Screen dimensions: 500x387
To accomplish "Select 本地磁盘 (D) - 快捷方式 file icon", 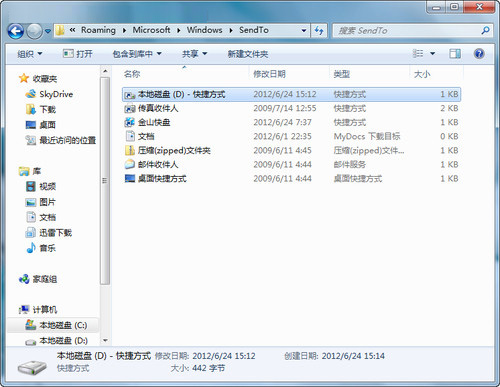I will [130, 95].
